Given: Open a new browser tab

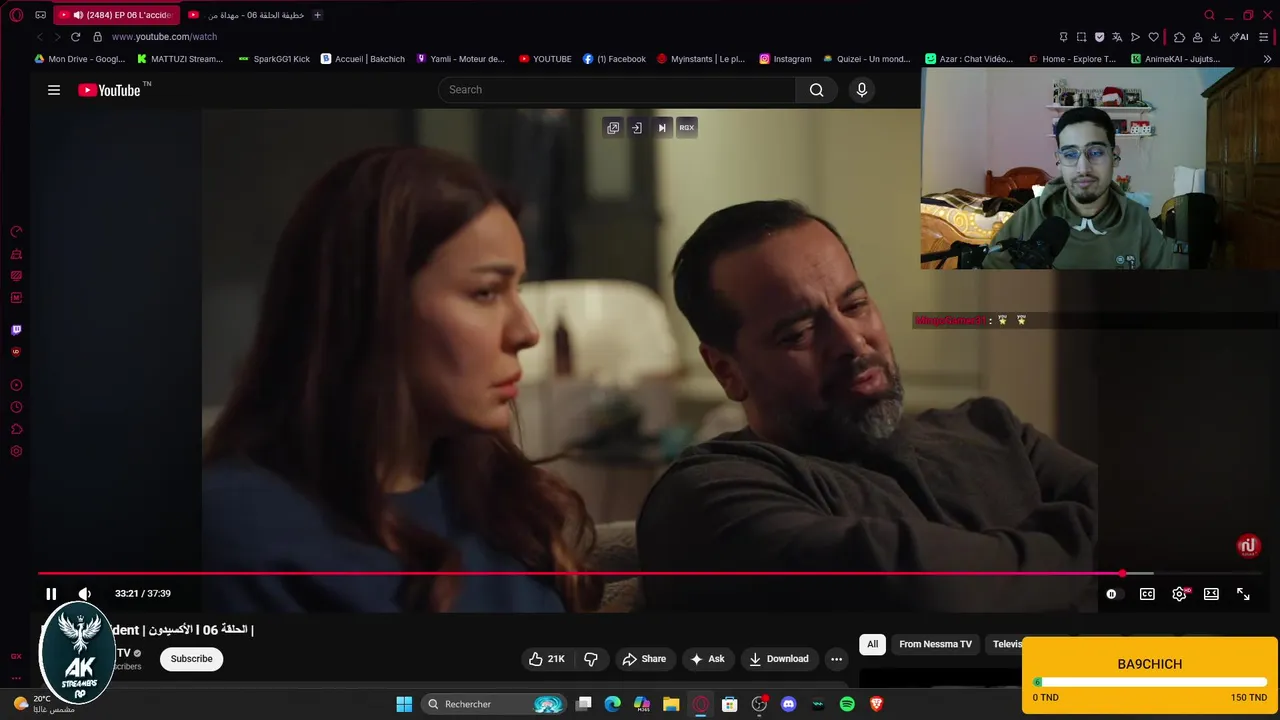Looking at the screenshot, I should [x=318, y=15].
